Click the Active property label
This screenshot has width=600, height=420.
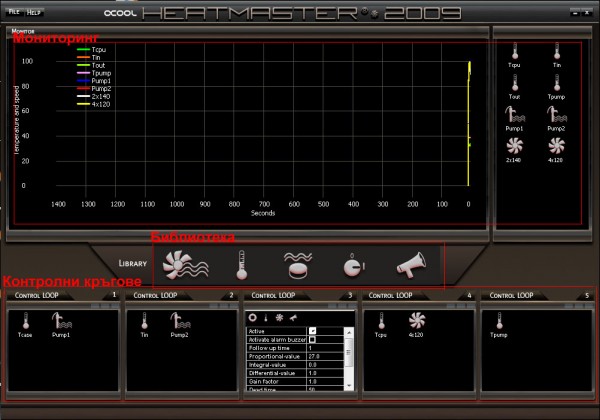pos(256,331)
